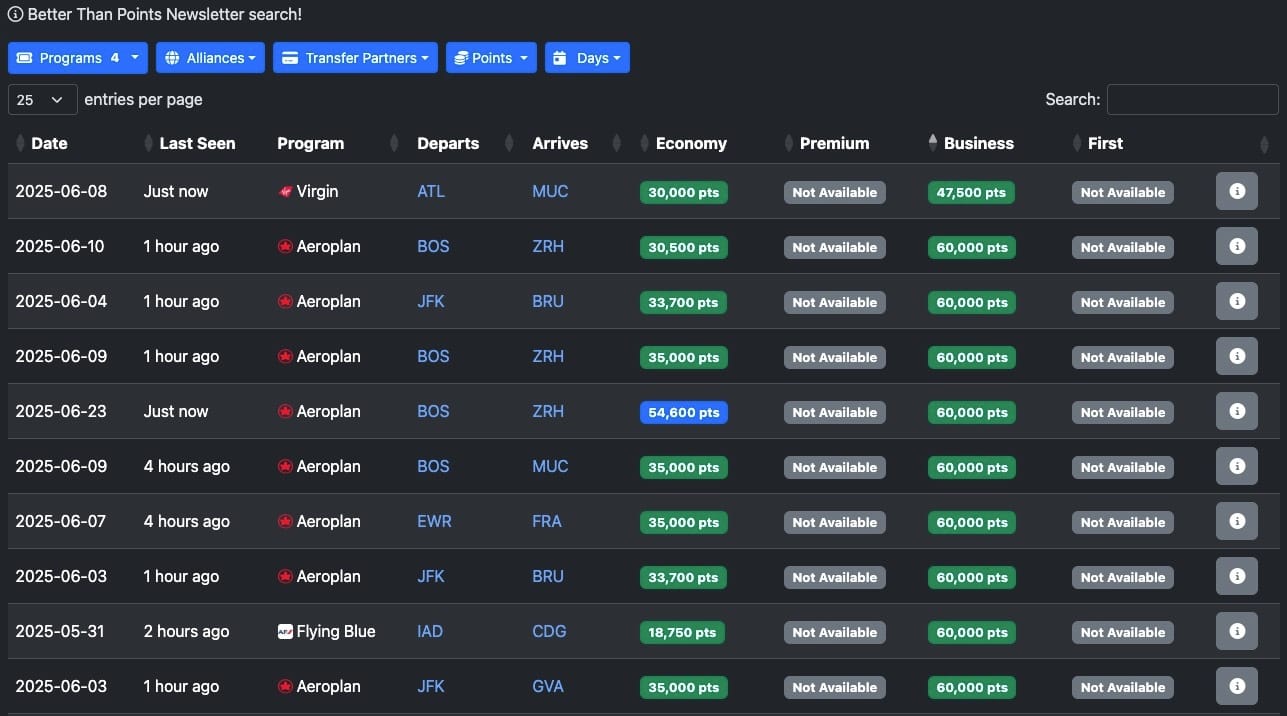The height and width of the screenshot is (716, 1287).
Task: Open info for 2025-06-03 JFK to BRU flight
Action: pyautogui.click(x=1236, y=576)
